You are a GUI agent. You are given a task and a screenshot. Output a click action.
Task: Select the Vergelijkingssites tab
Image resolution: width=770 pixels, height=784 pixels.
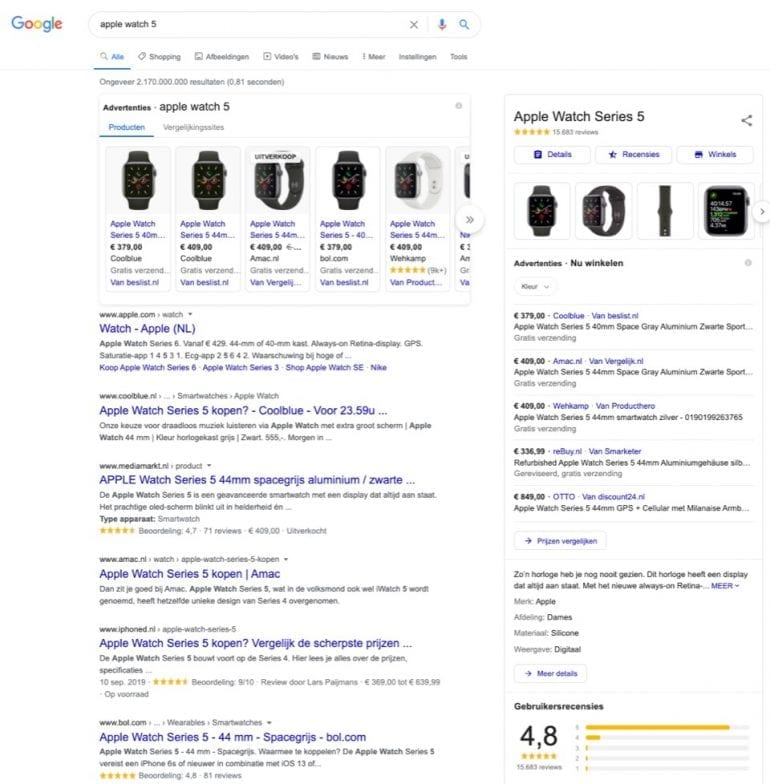[x=194, y=127]
